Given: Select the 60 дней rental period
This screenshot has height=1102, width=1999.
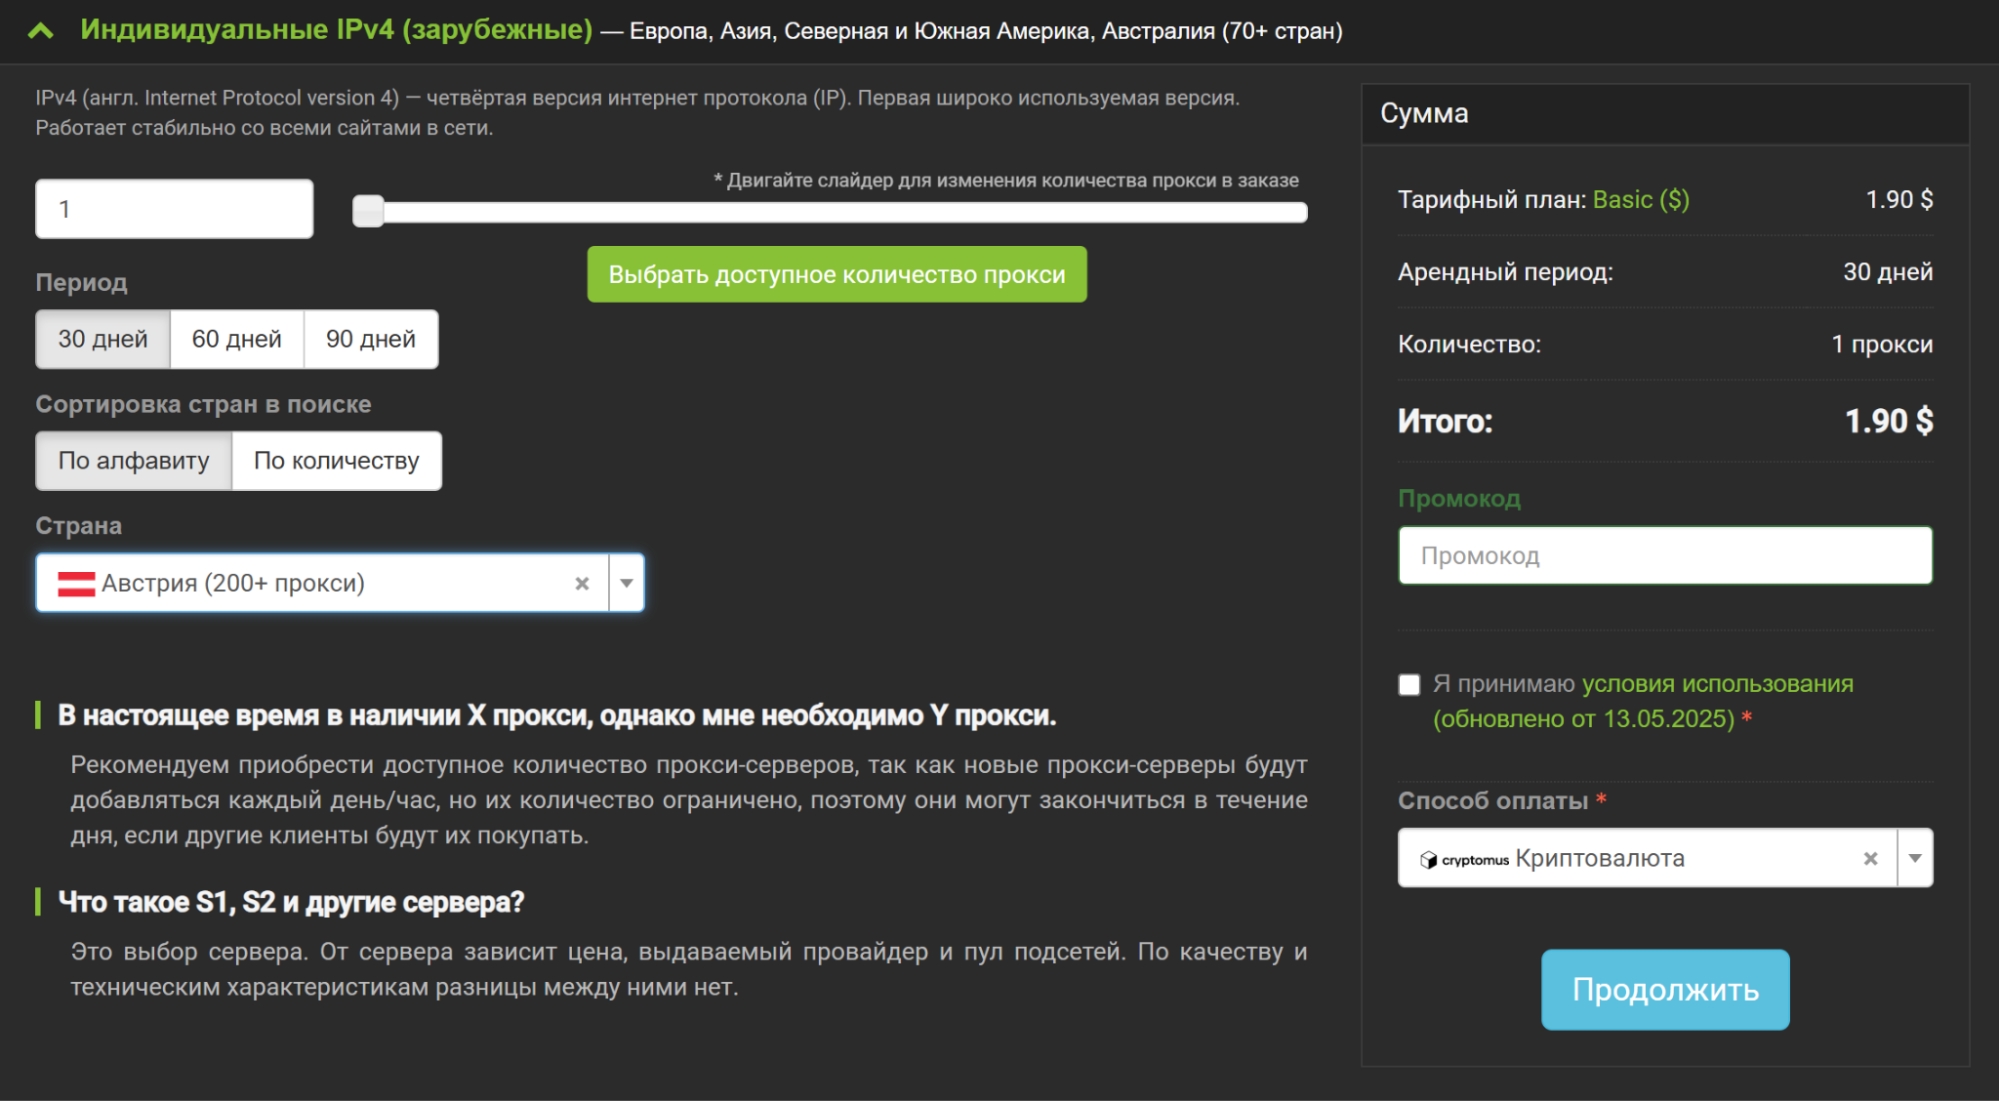Looking at the screenshot, I should click(x=237, y=339).
